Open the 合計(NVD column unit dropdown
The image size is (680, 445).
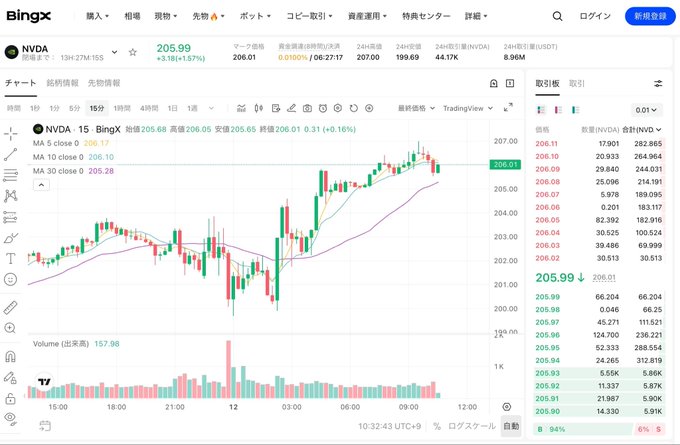[x=642, y=130]
